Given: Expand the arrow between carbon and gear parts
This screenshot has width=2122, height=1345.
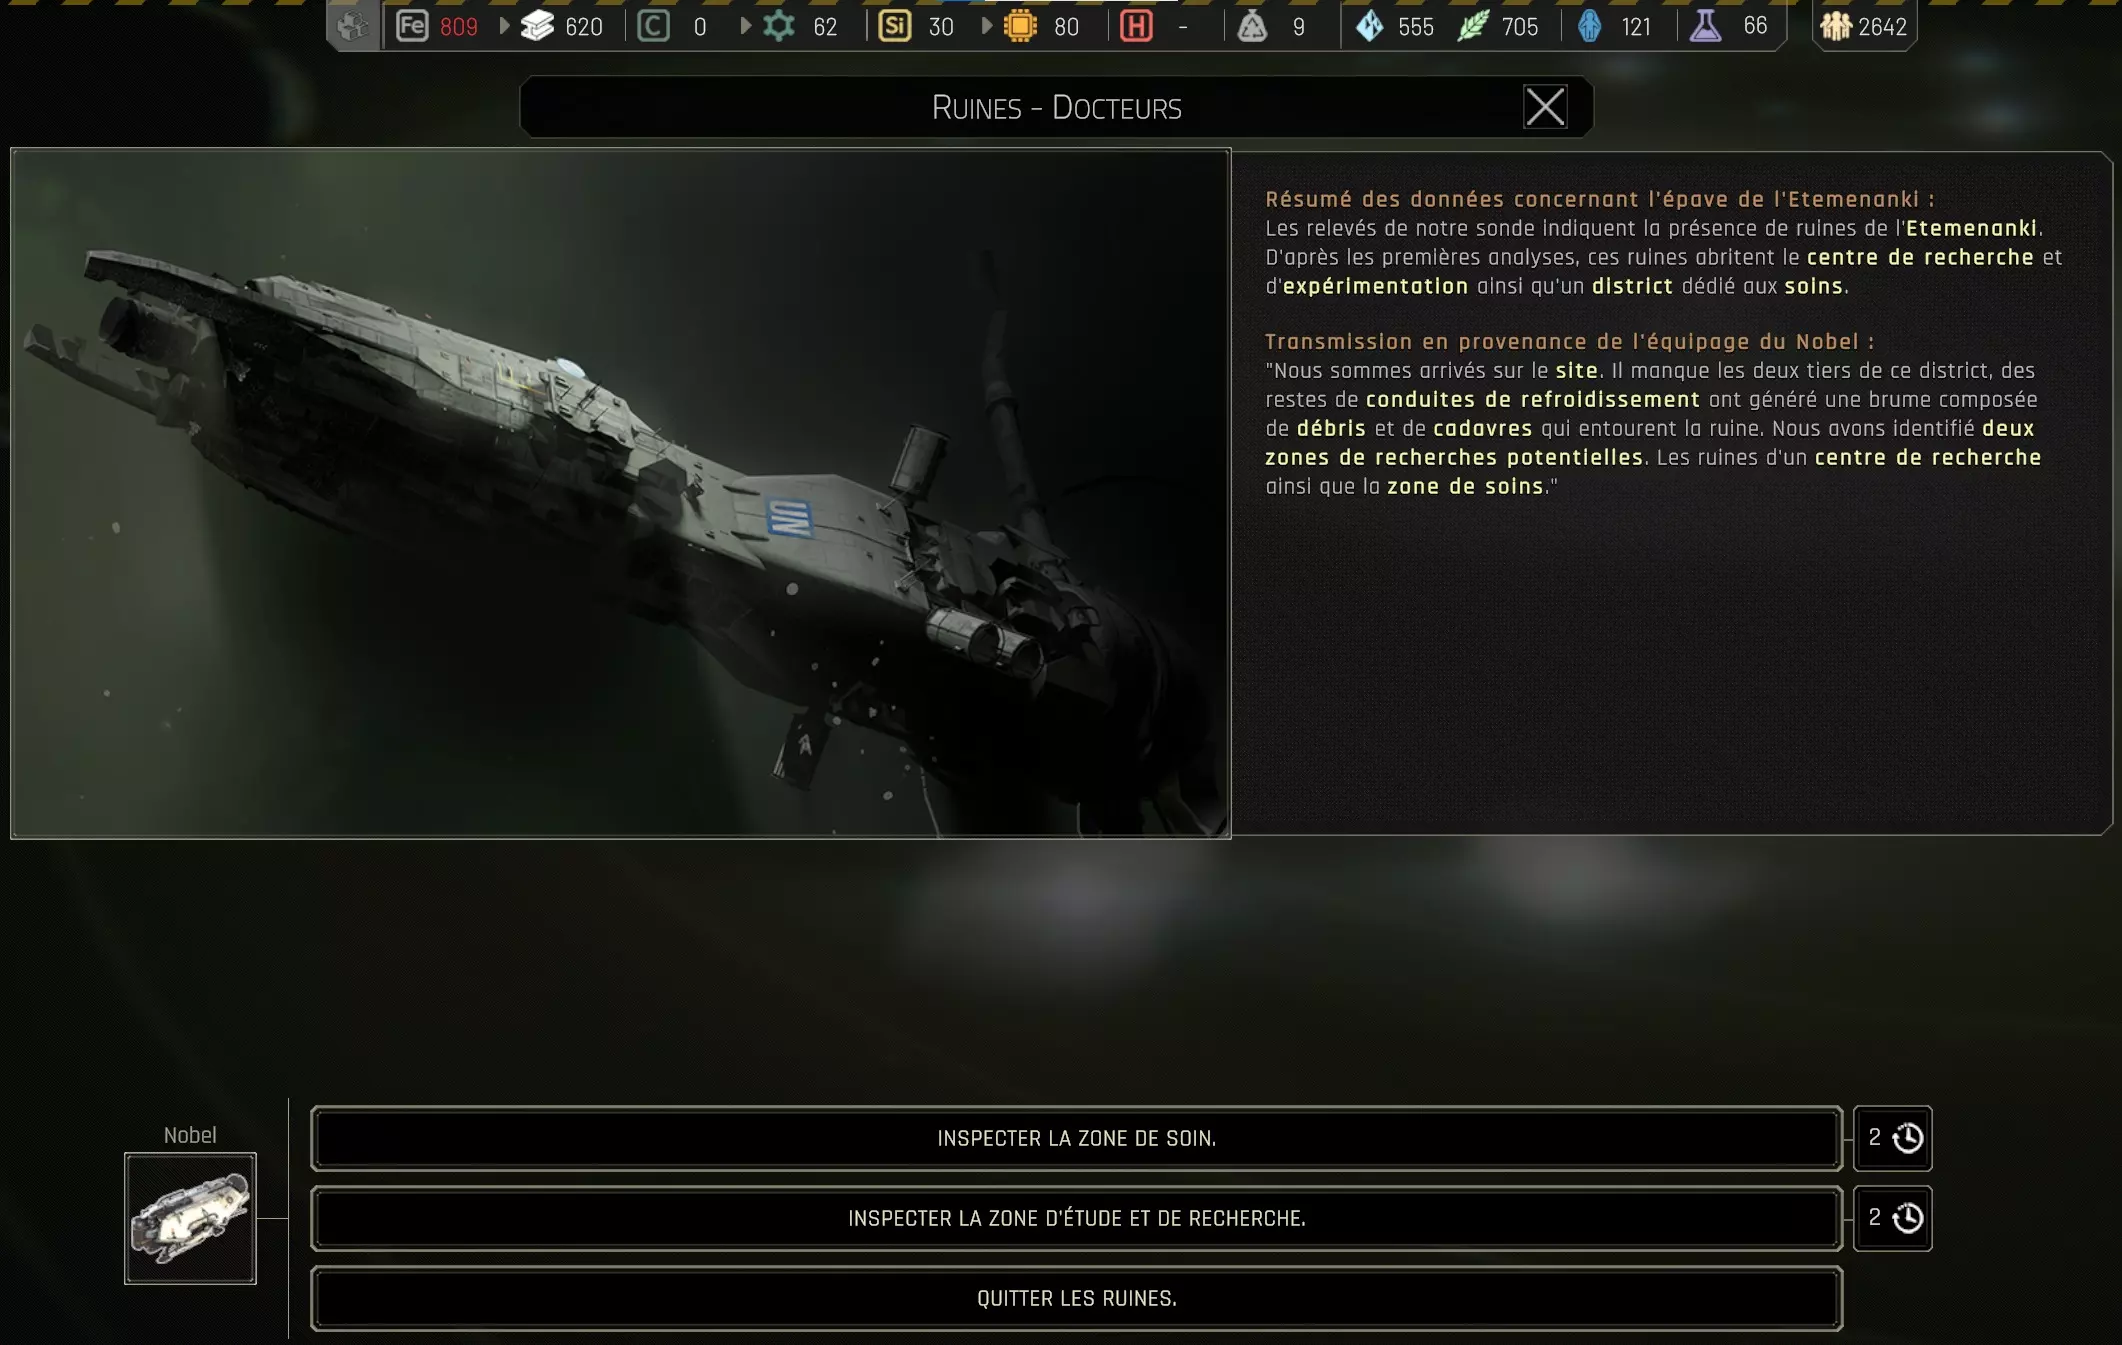Looking at the screenshot, I should (x=745, y=26).
